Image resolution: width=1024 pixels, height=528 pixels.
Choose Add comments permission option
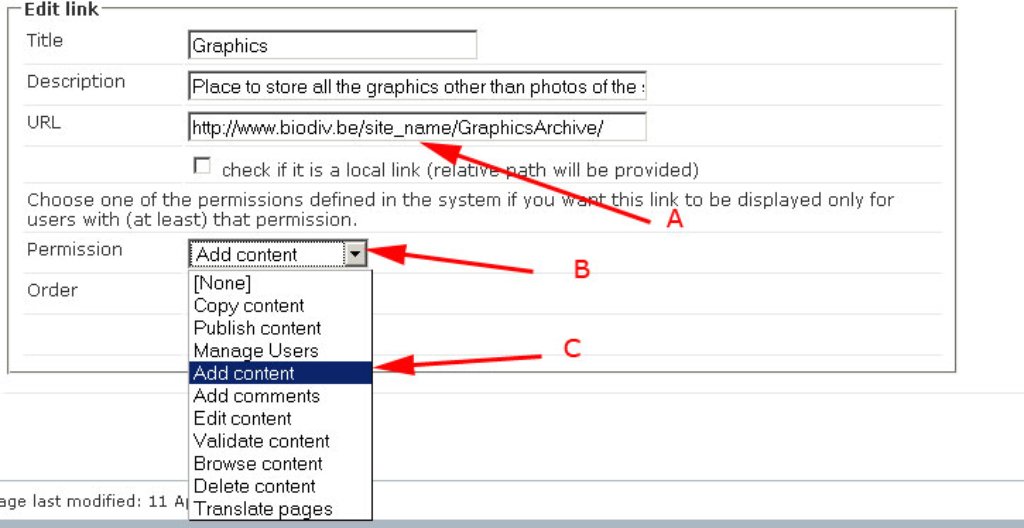click(x=280, y=395)
